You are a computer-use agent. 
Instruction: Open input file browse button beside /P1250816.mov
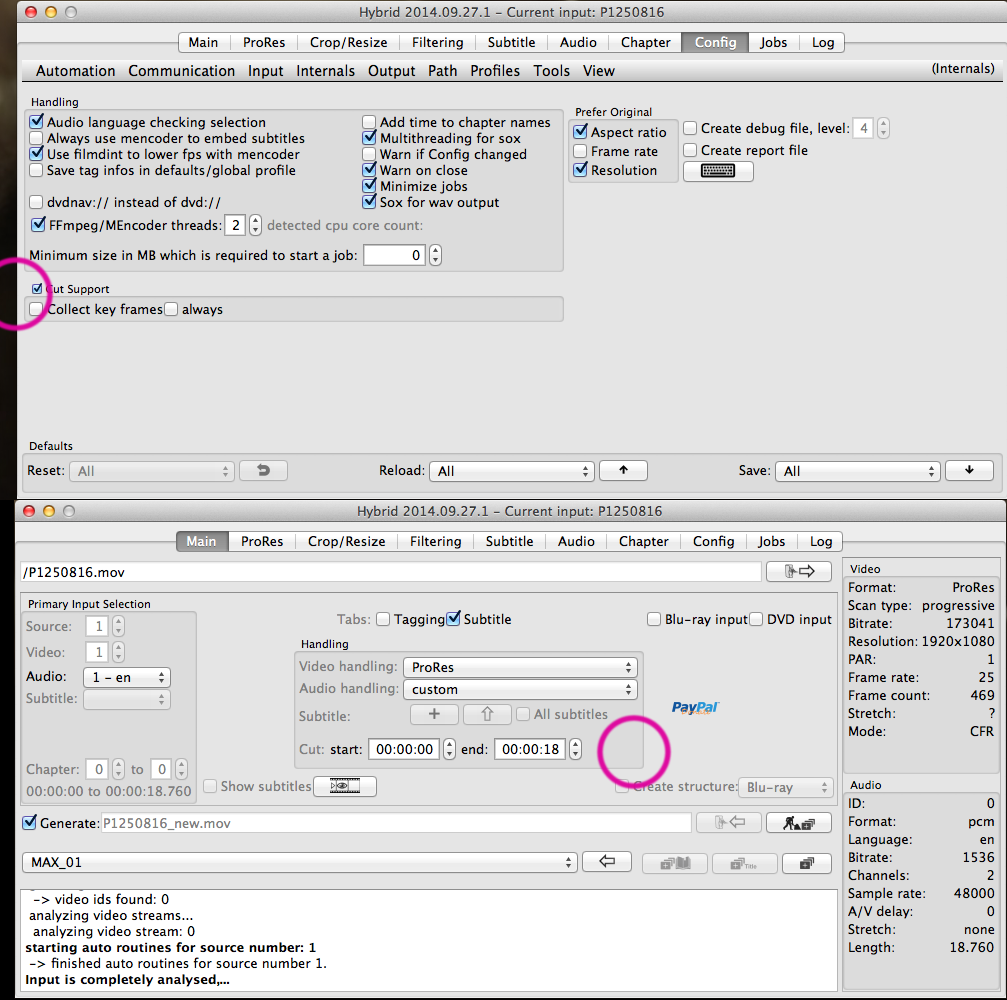point(798,571)
